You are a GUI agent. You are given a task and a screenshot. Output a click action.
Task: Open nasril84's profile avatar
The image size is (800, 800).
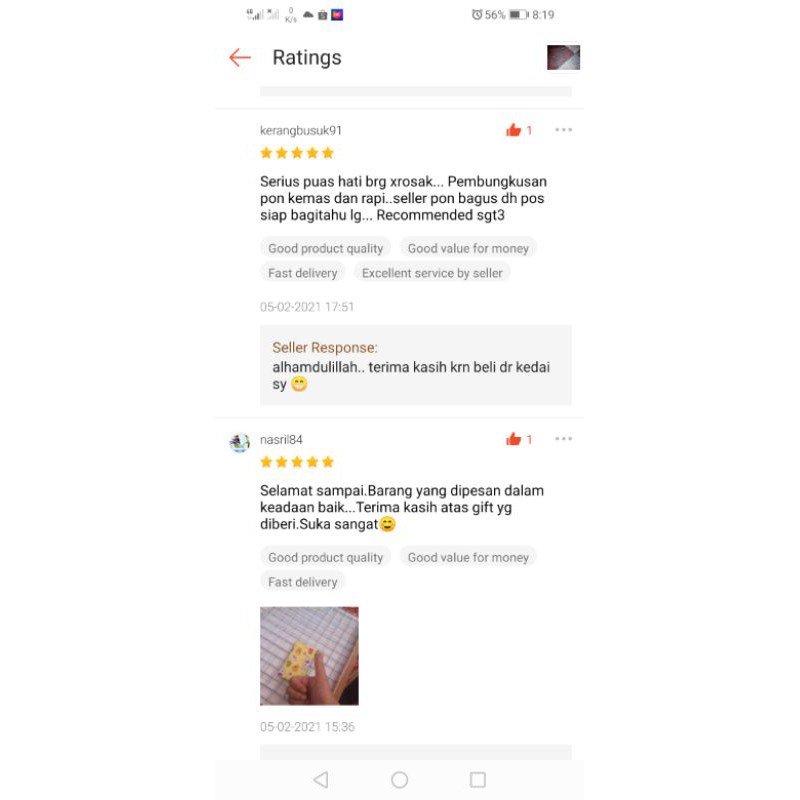click(239, 442)
